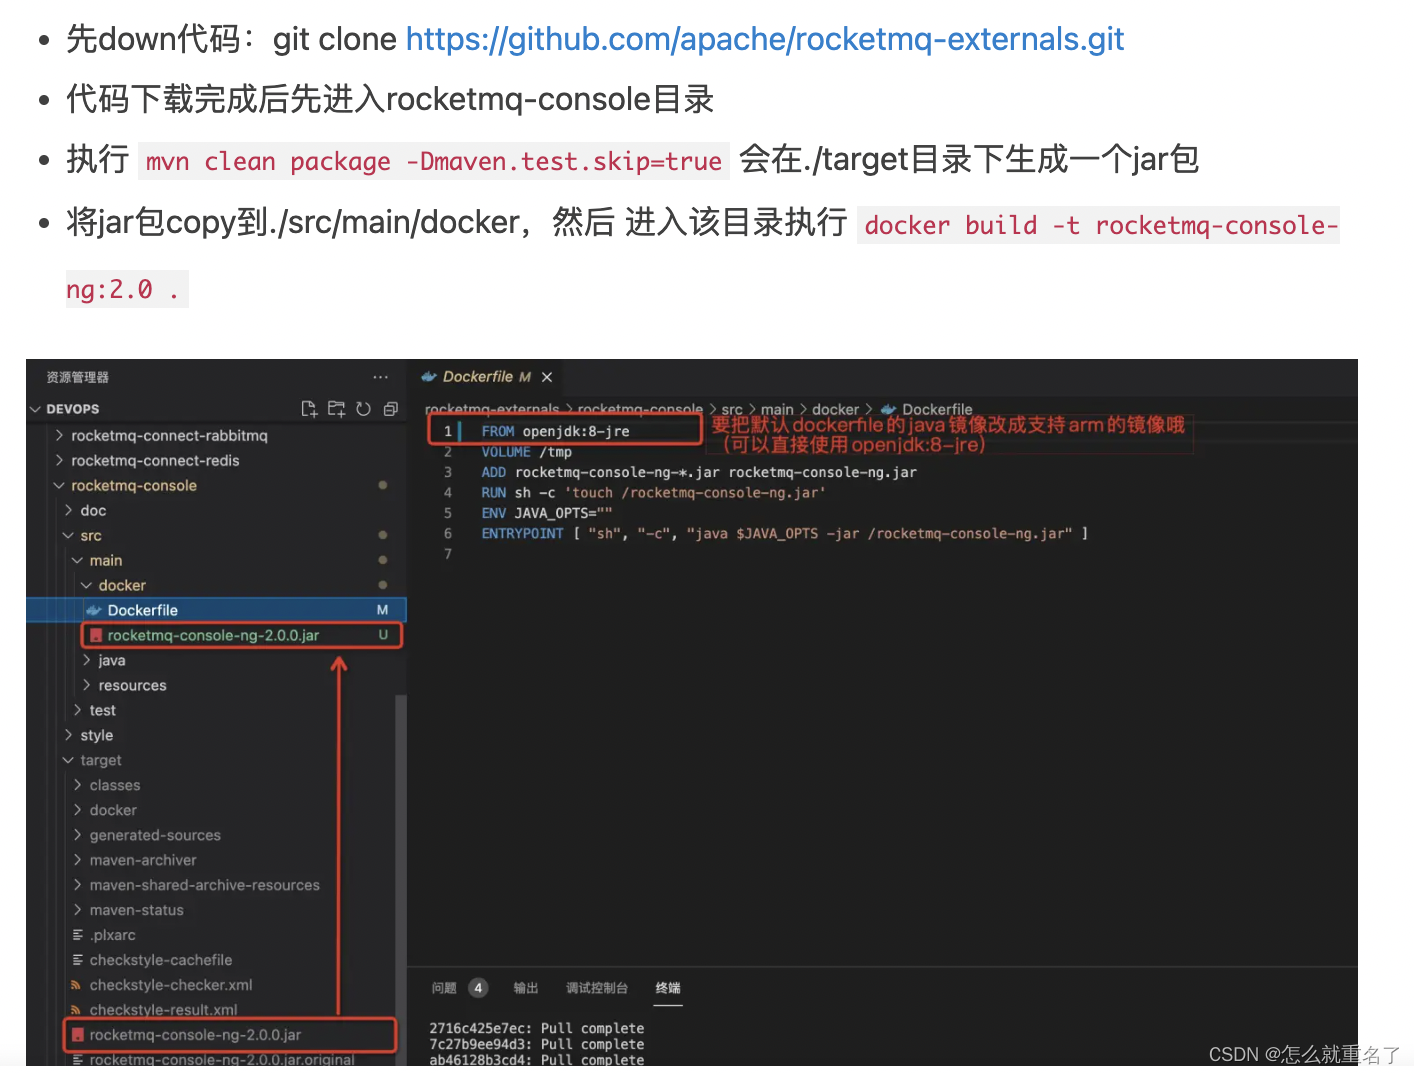Screen dimensions: 1414x1074
Task: Switch to the 输出 (Output) panel tab
Action: pyautogui.click(x=526, y=989)
